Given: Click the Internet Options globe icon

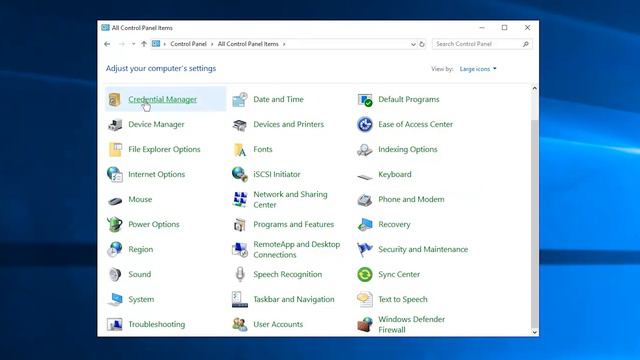Looking at the screenshot, I should pos(115,174).
